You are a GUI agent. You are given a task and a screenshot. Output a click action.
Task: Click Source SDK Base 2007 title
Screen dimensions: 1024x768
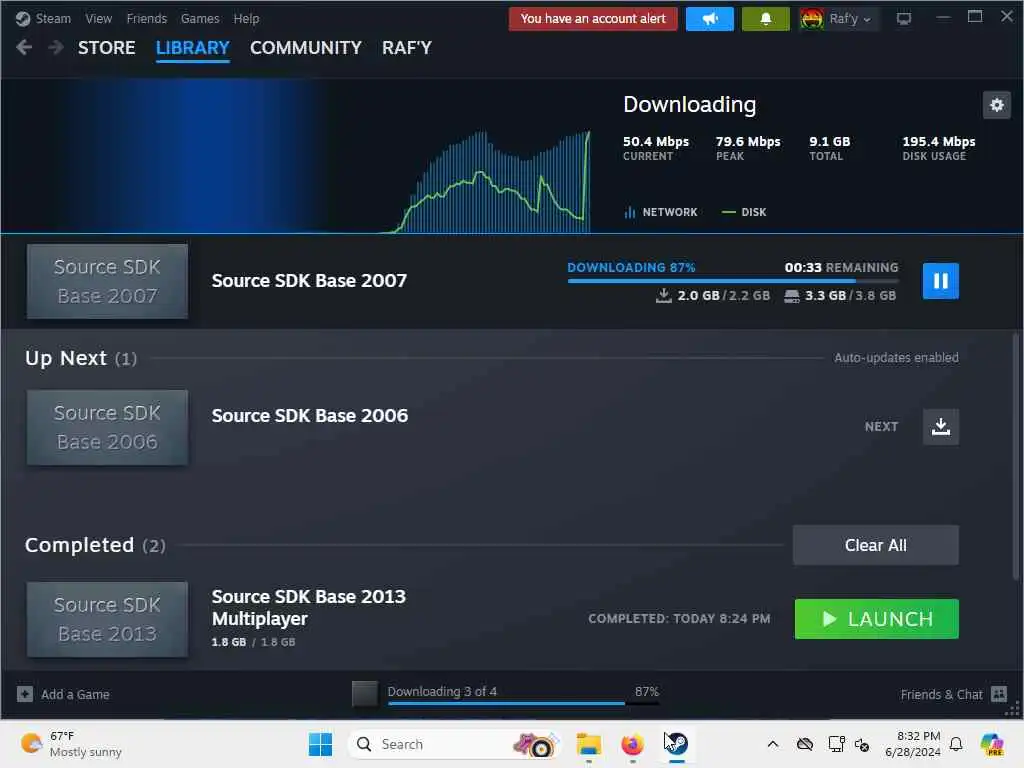point(309,281)
